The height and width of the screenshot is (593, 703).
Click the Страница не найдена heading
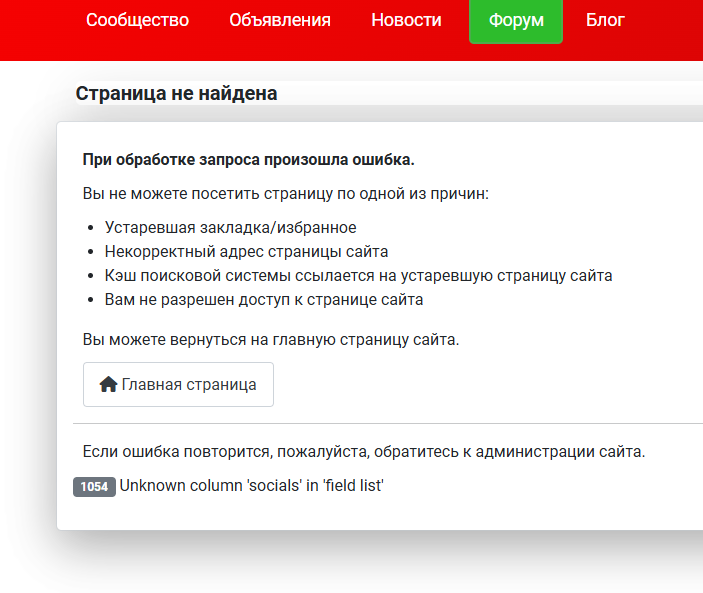(176, 93)
